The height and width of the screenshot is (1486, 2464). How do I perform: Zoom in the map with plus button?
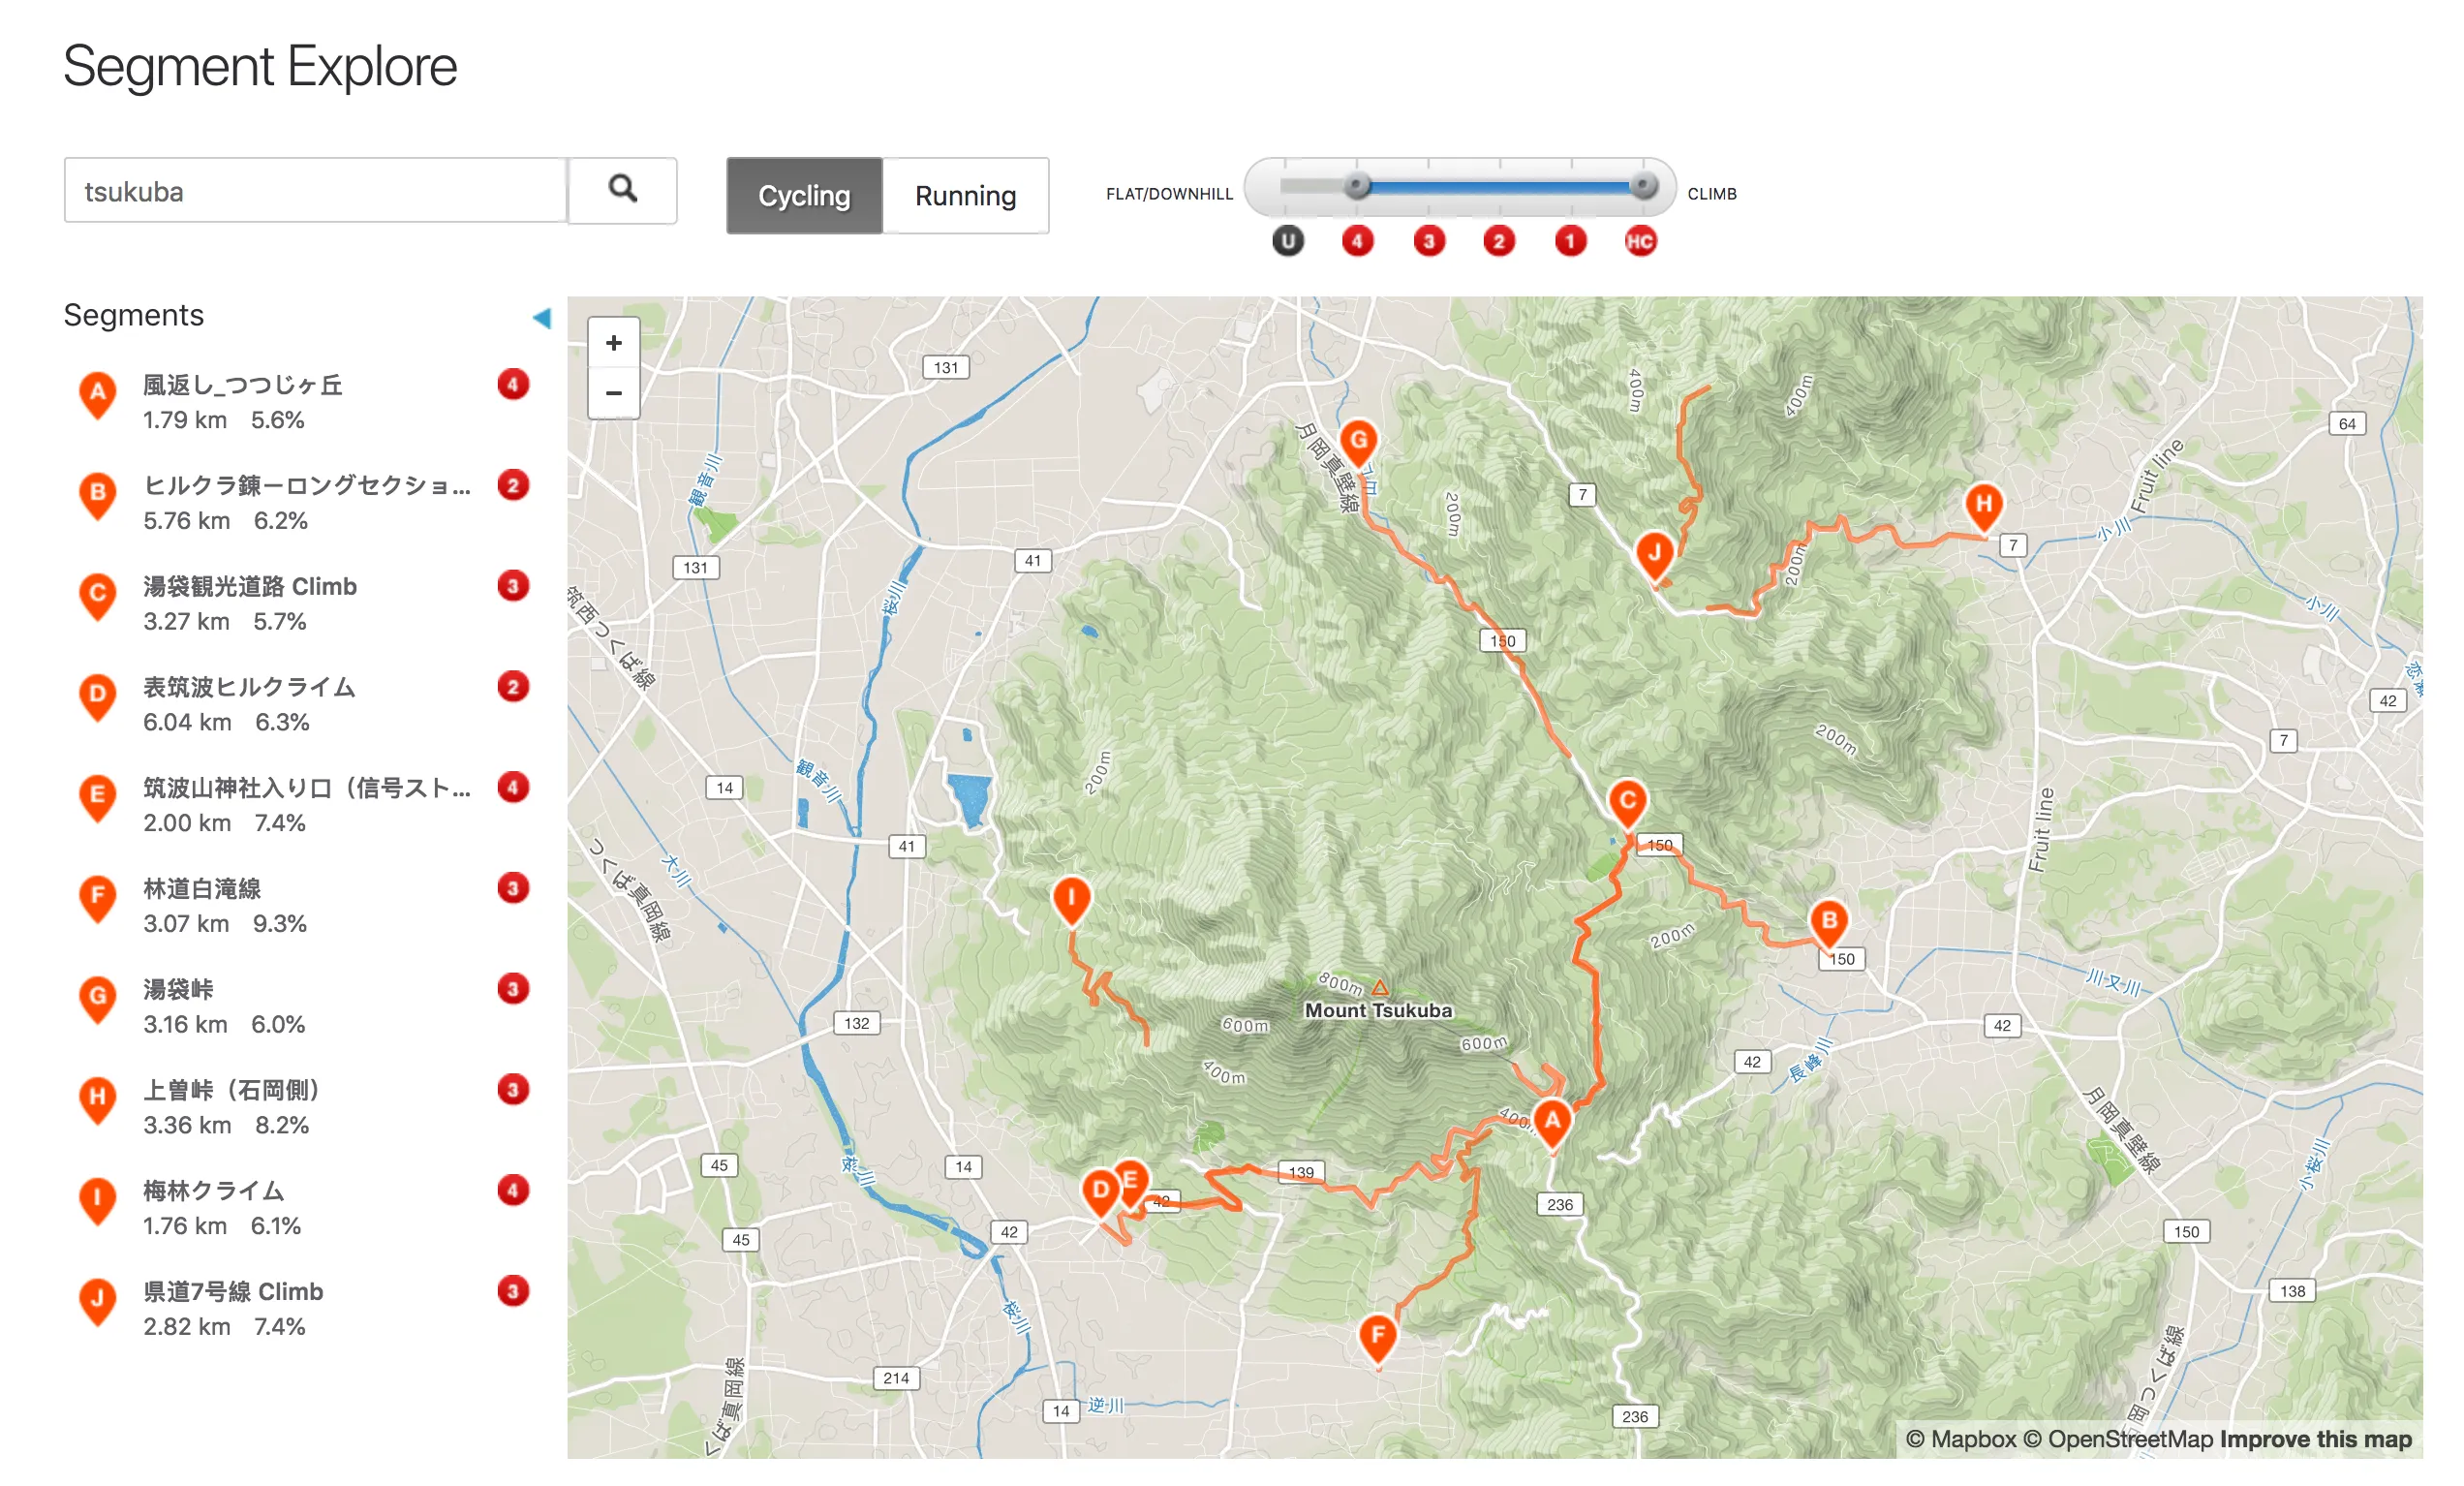pos(613,343)
